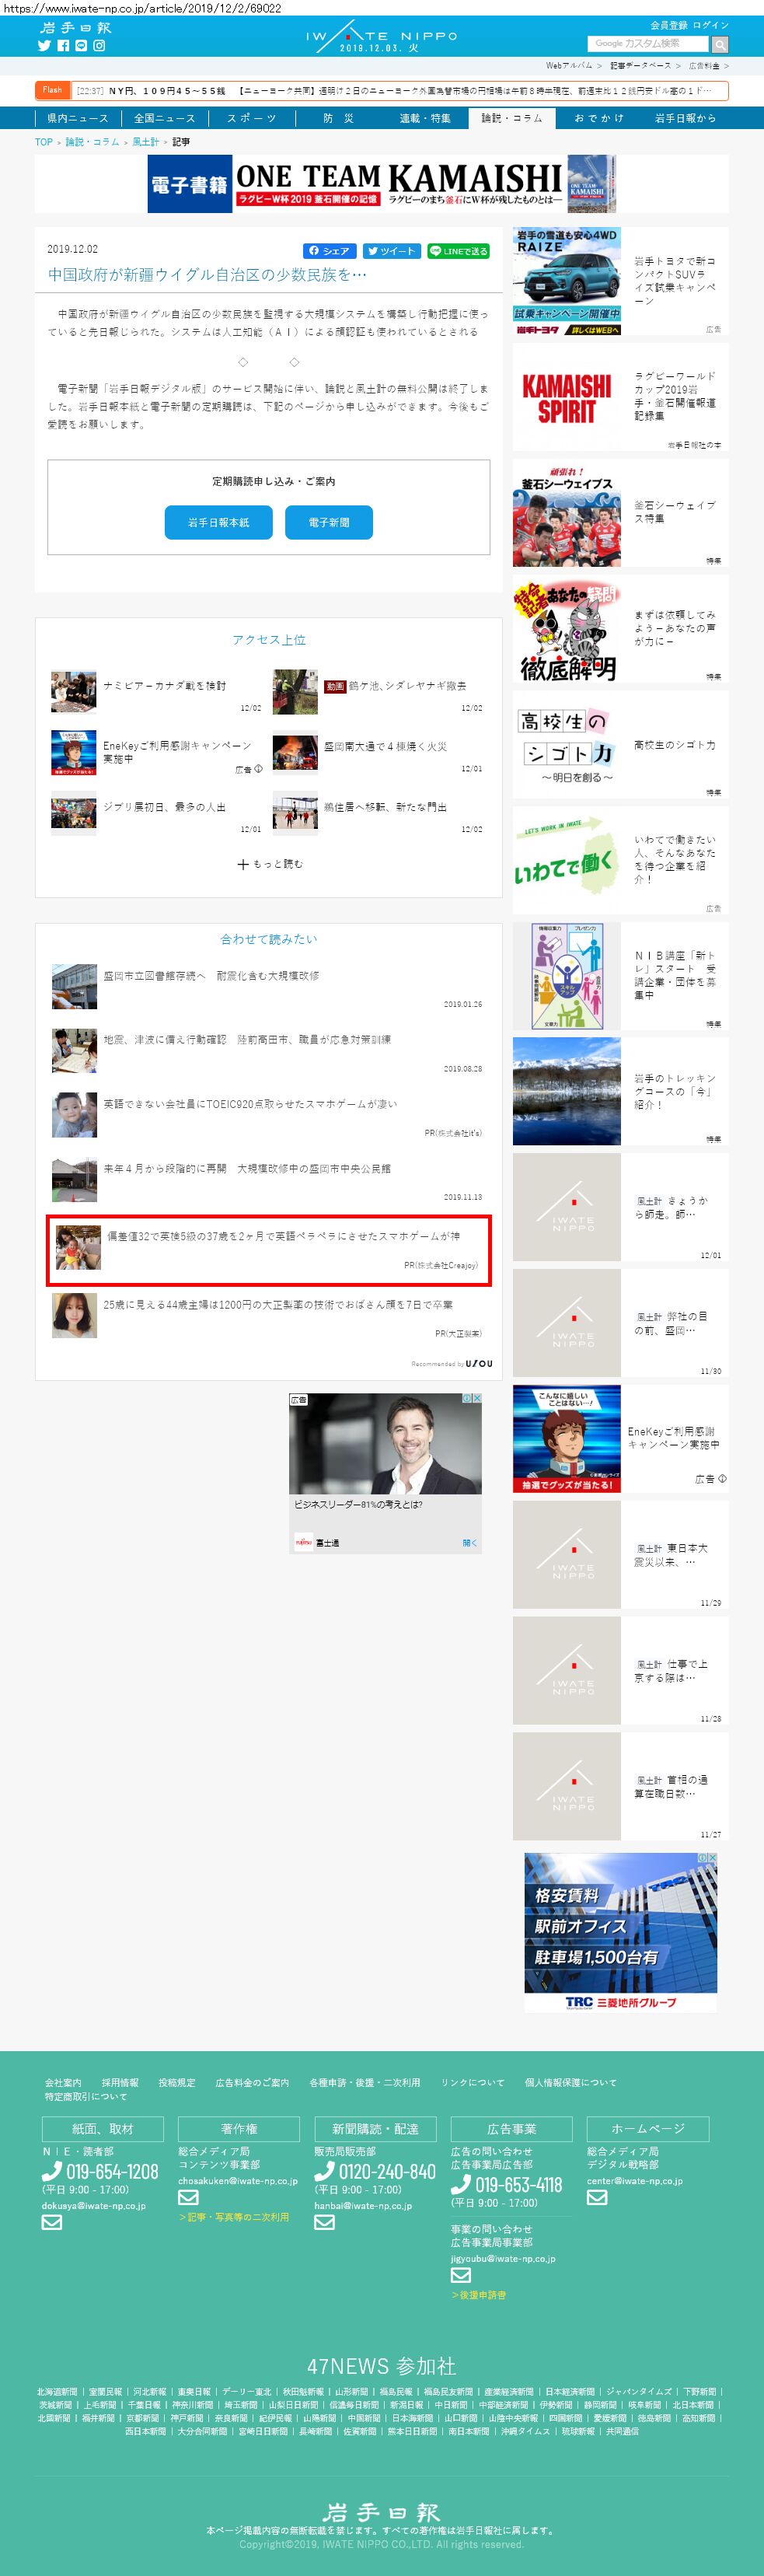This screenshot has height=2576, width=764.
Task: Click the ログイン link at top
Action: (711, 25)
